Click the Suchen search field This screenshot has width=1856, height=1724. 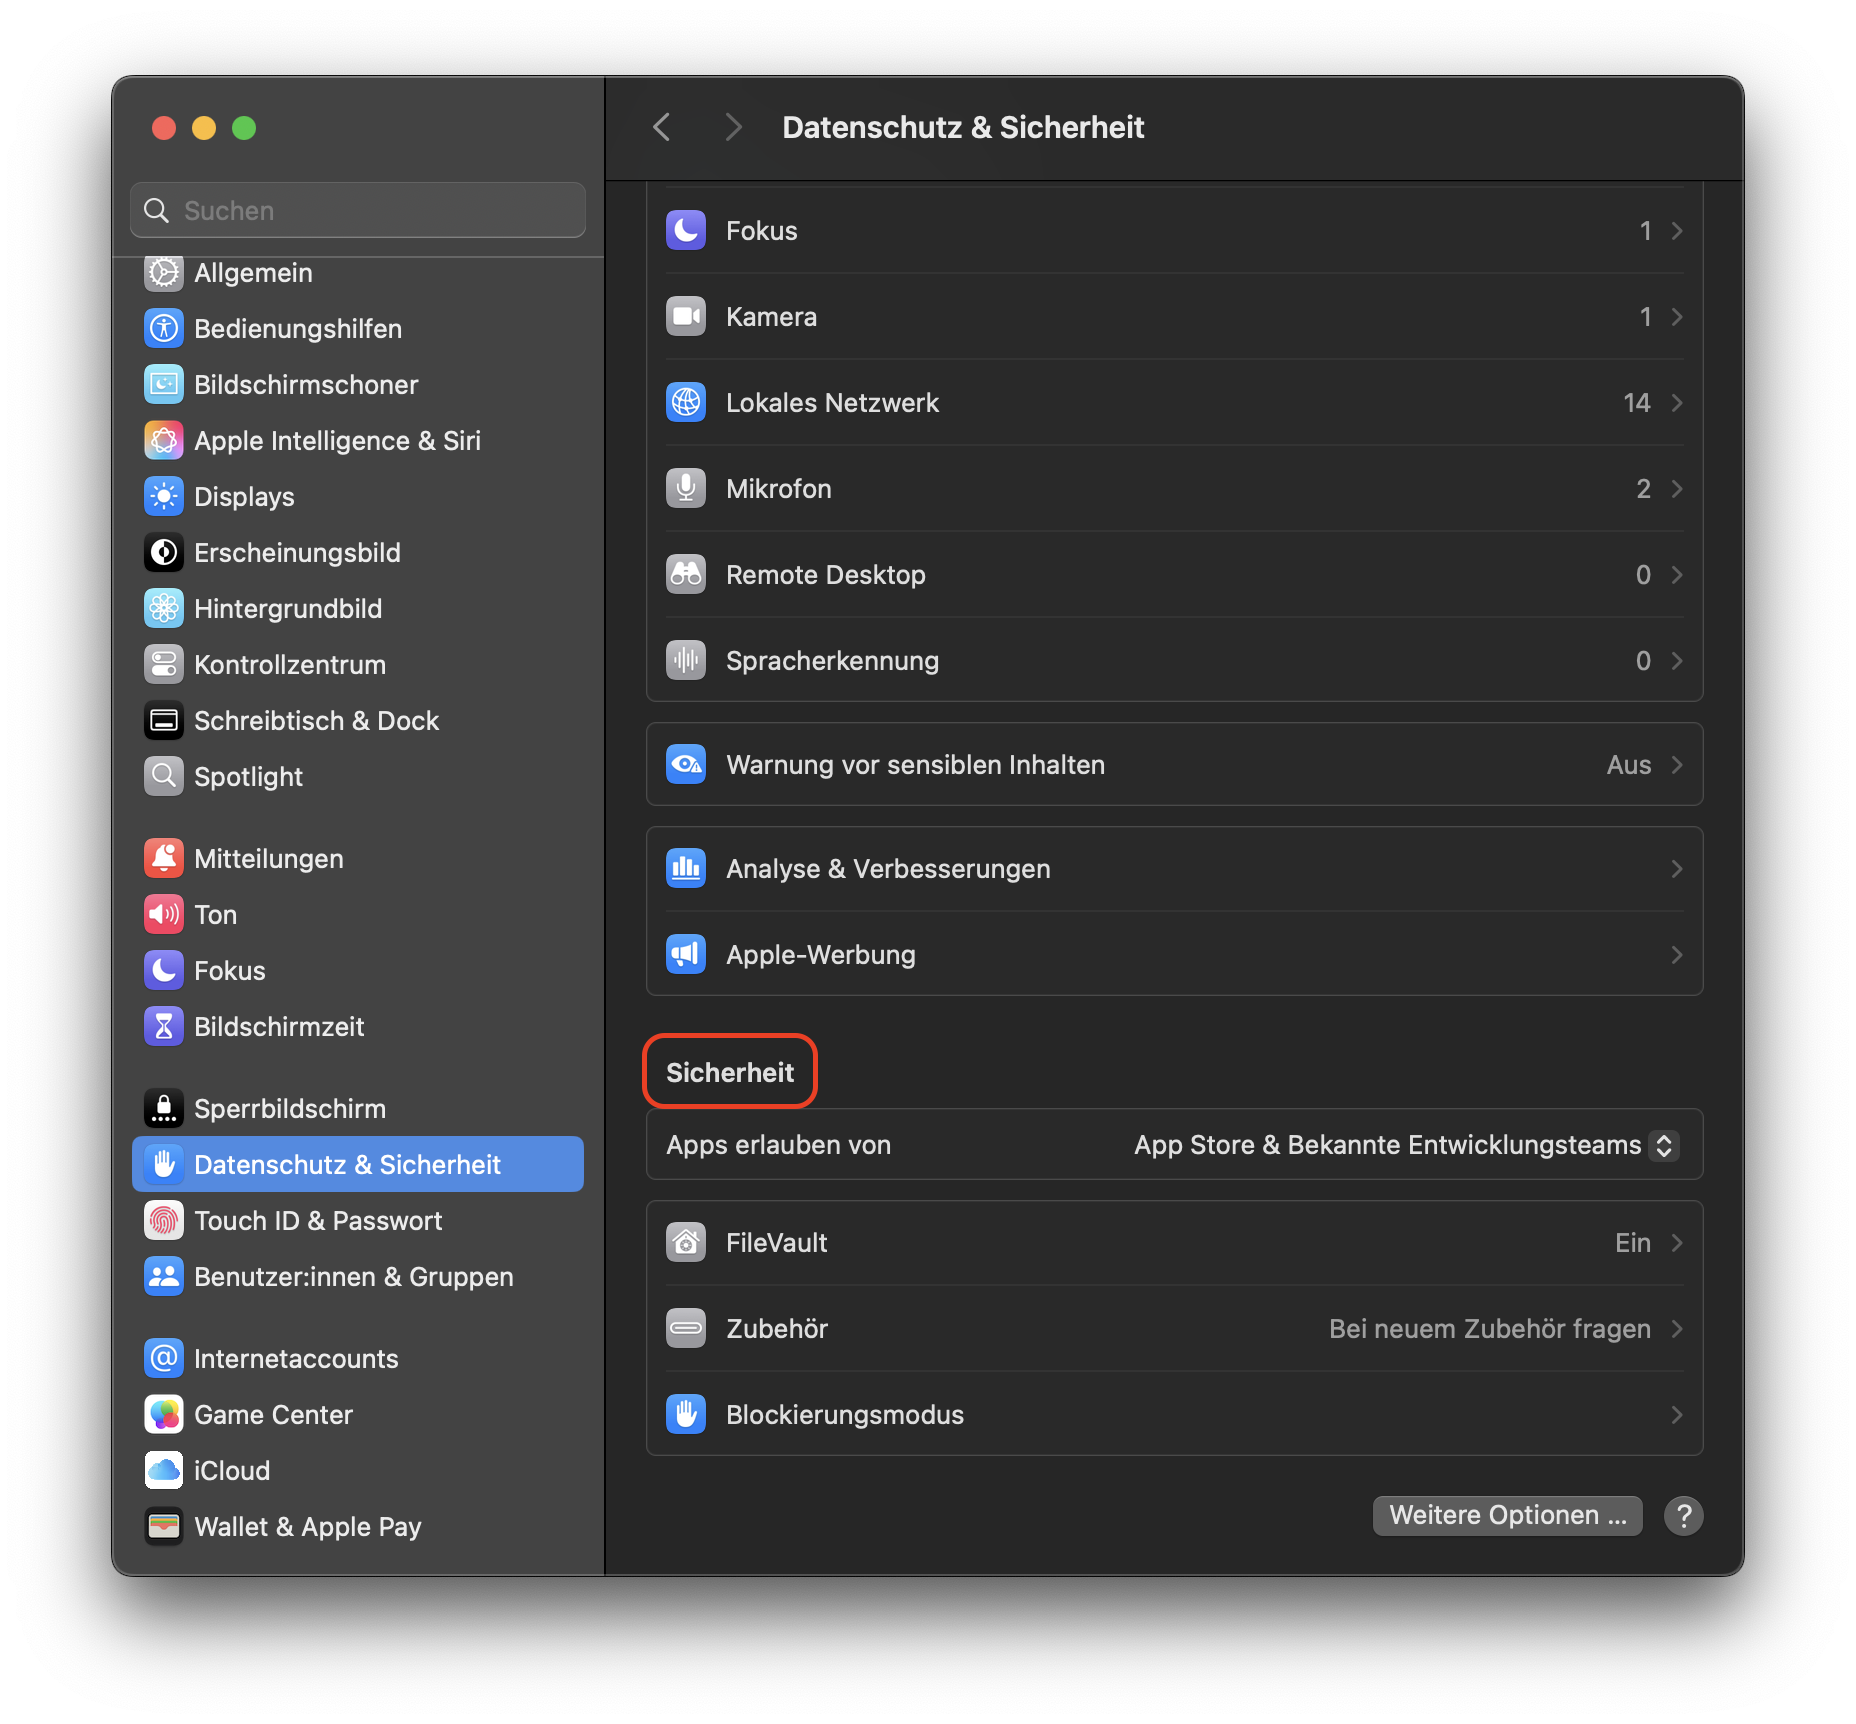[x=357, y=210]
